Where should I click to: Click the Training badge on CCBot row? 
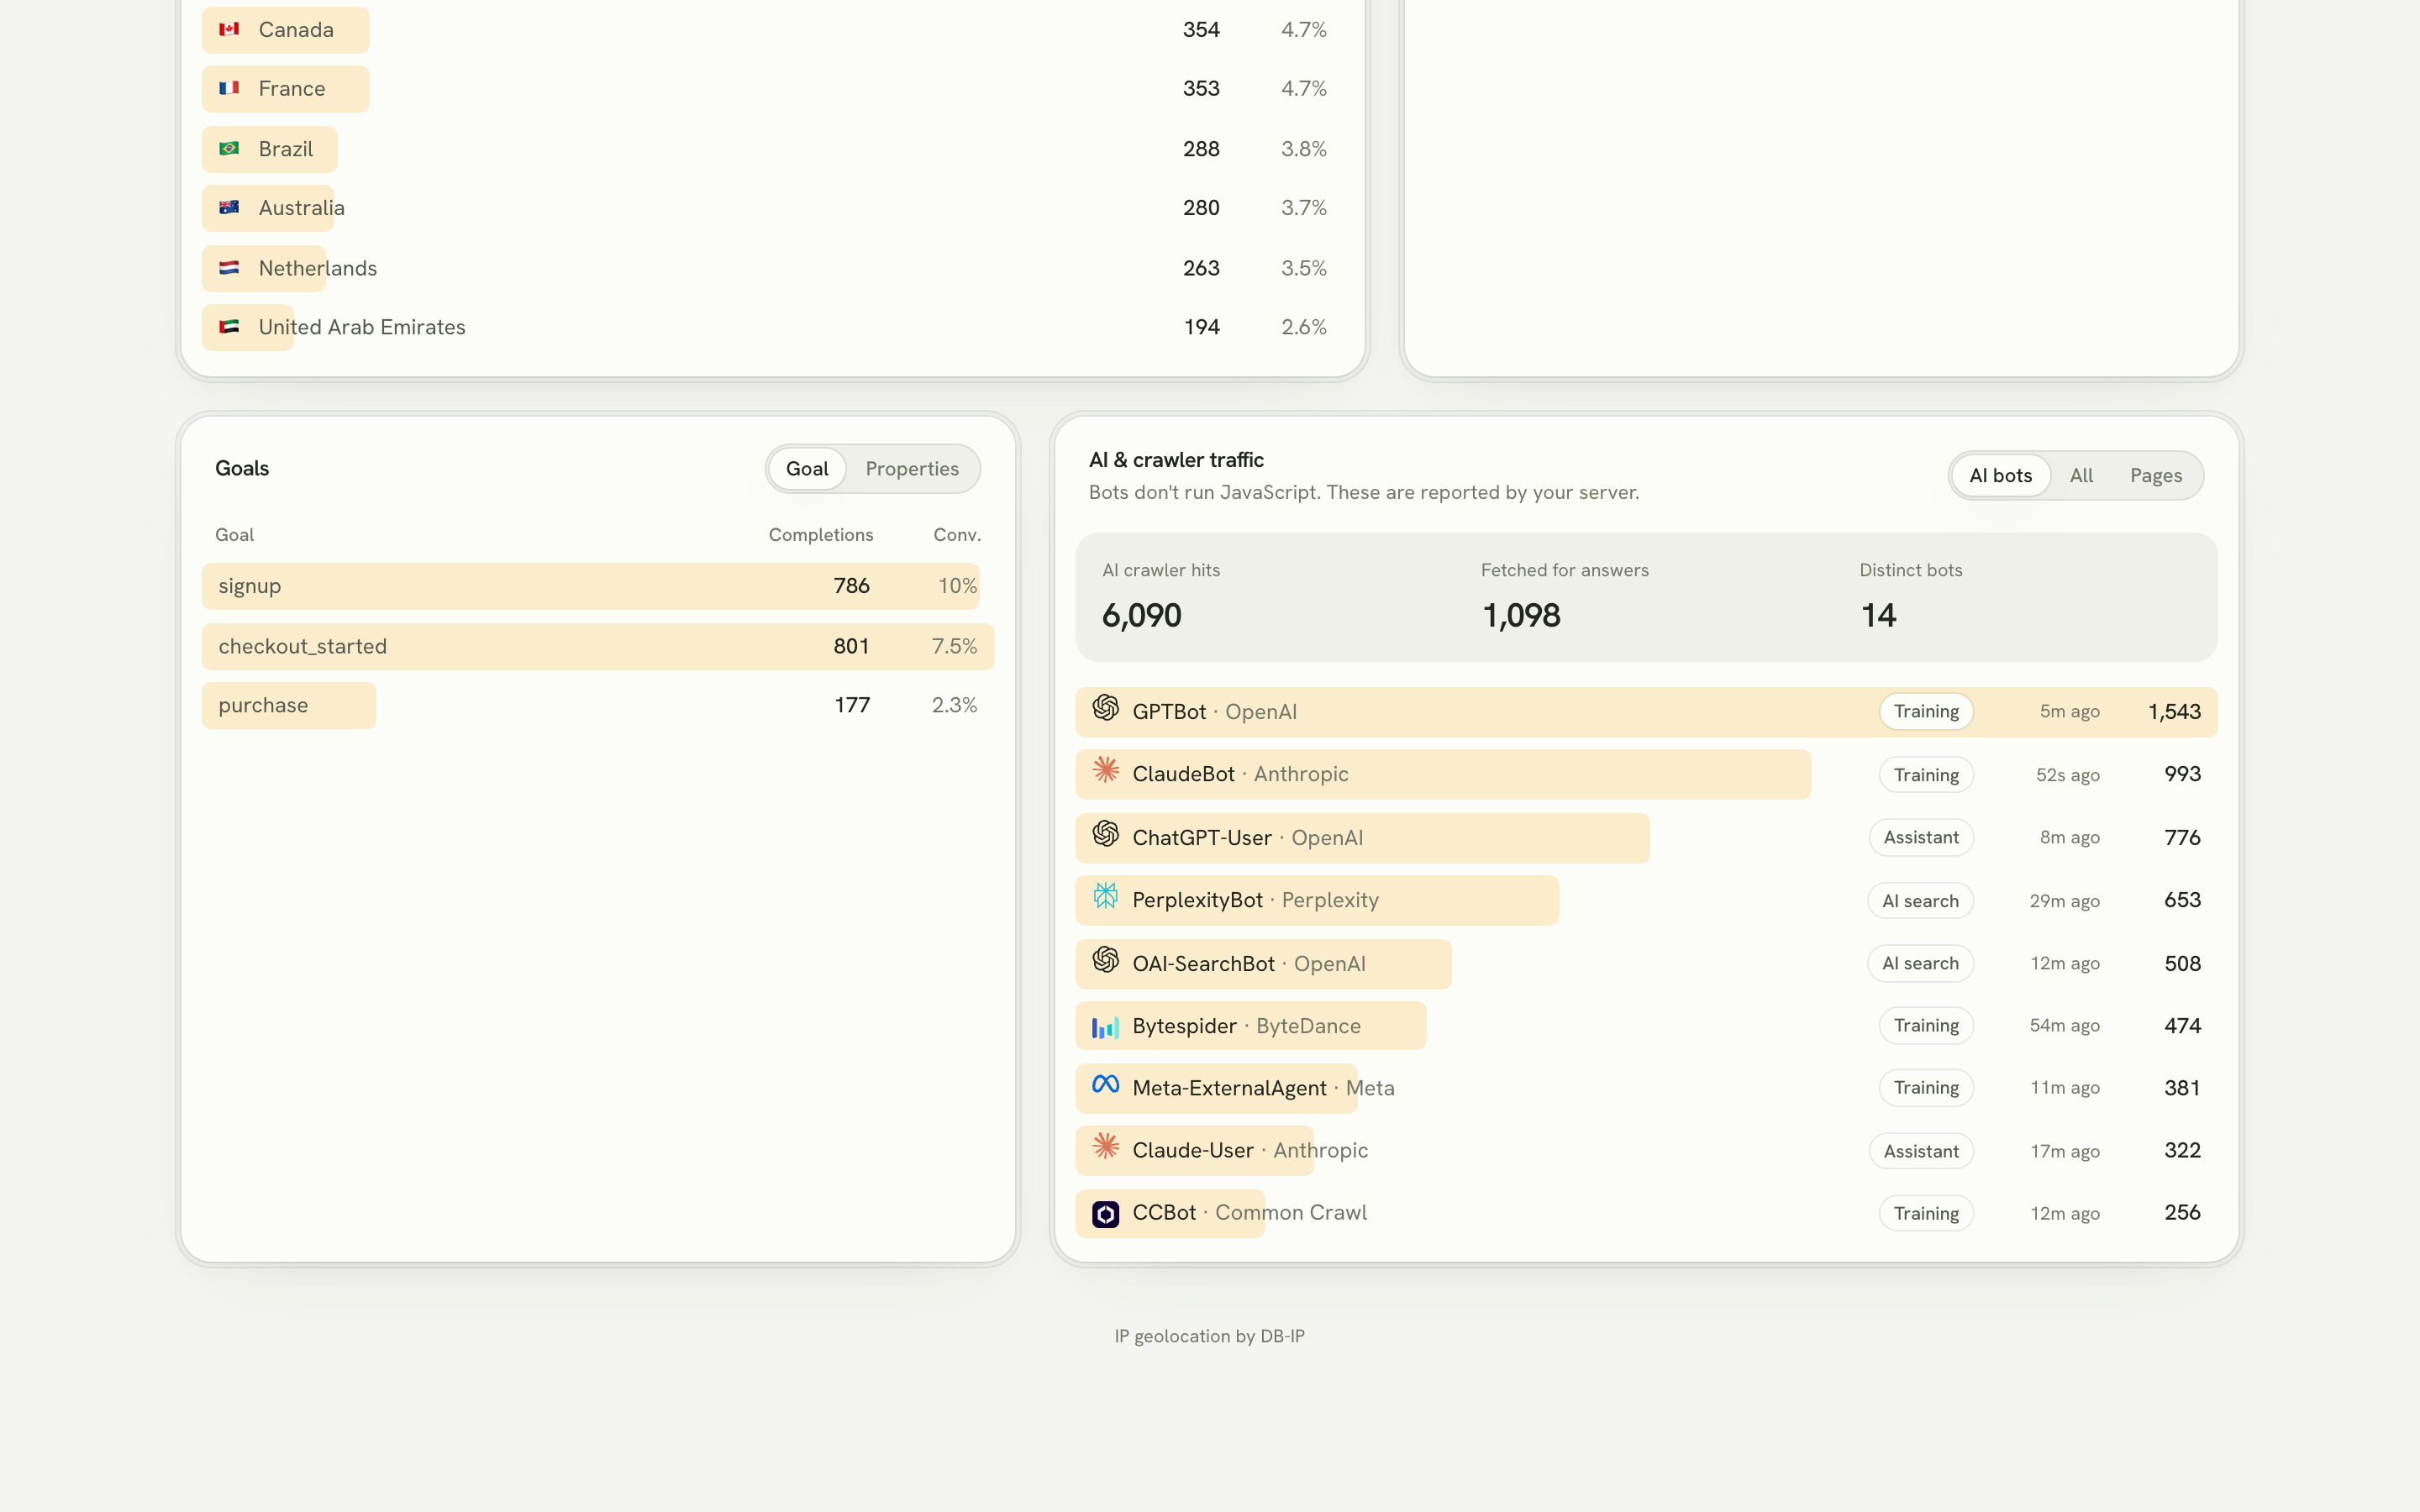(x=1926, y=1213)
